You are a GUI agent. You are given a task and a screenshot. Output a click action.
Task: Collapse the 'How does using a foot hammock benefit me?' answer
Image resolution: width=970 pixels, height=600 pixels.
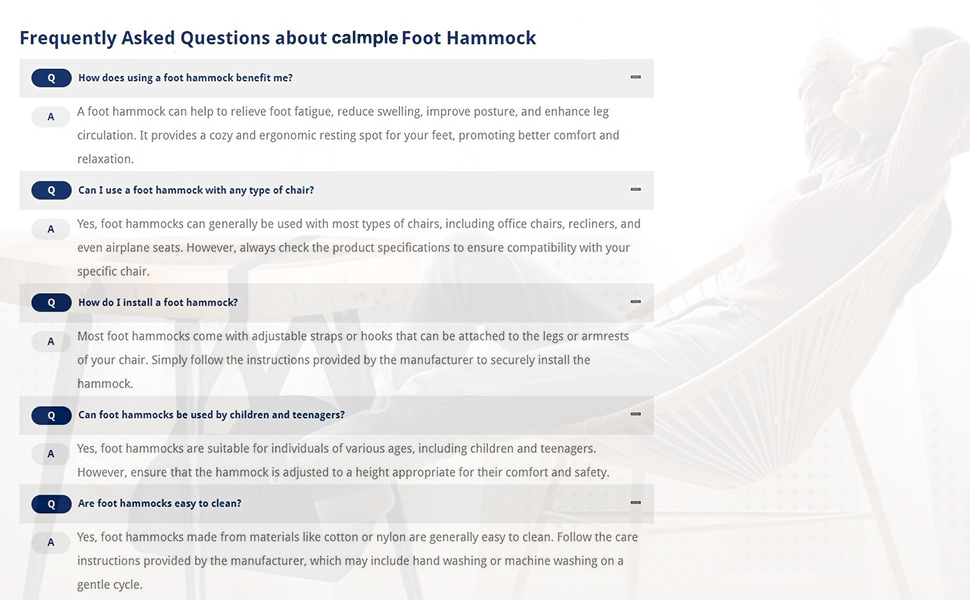635,77
